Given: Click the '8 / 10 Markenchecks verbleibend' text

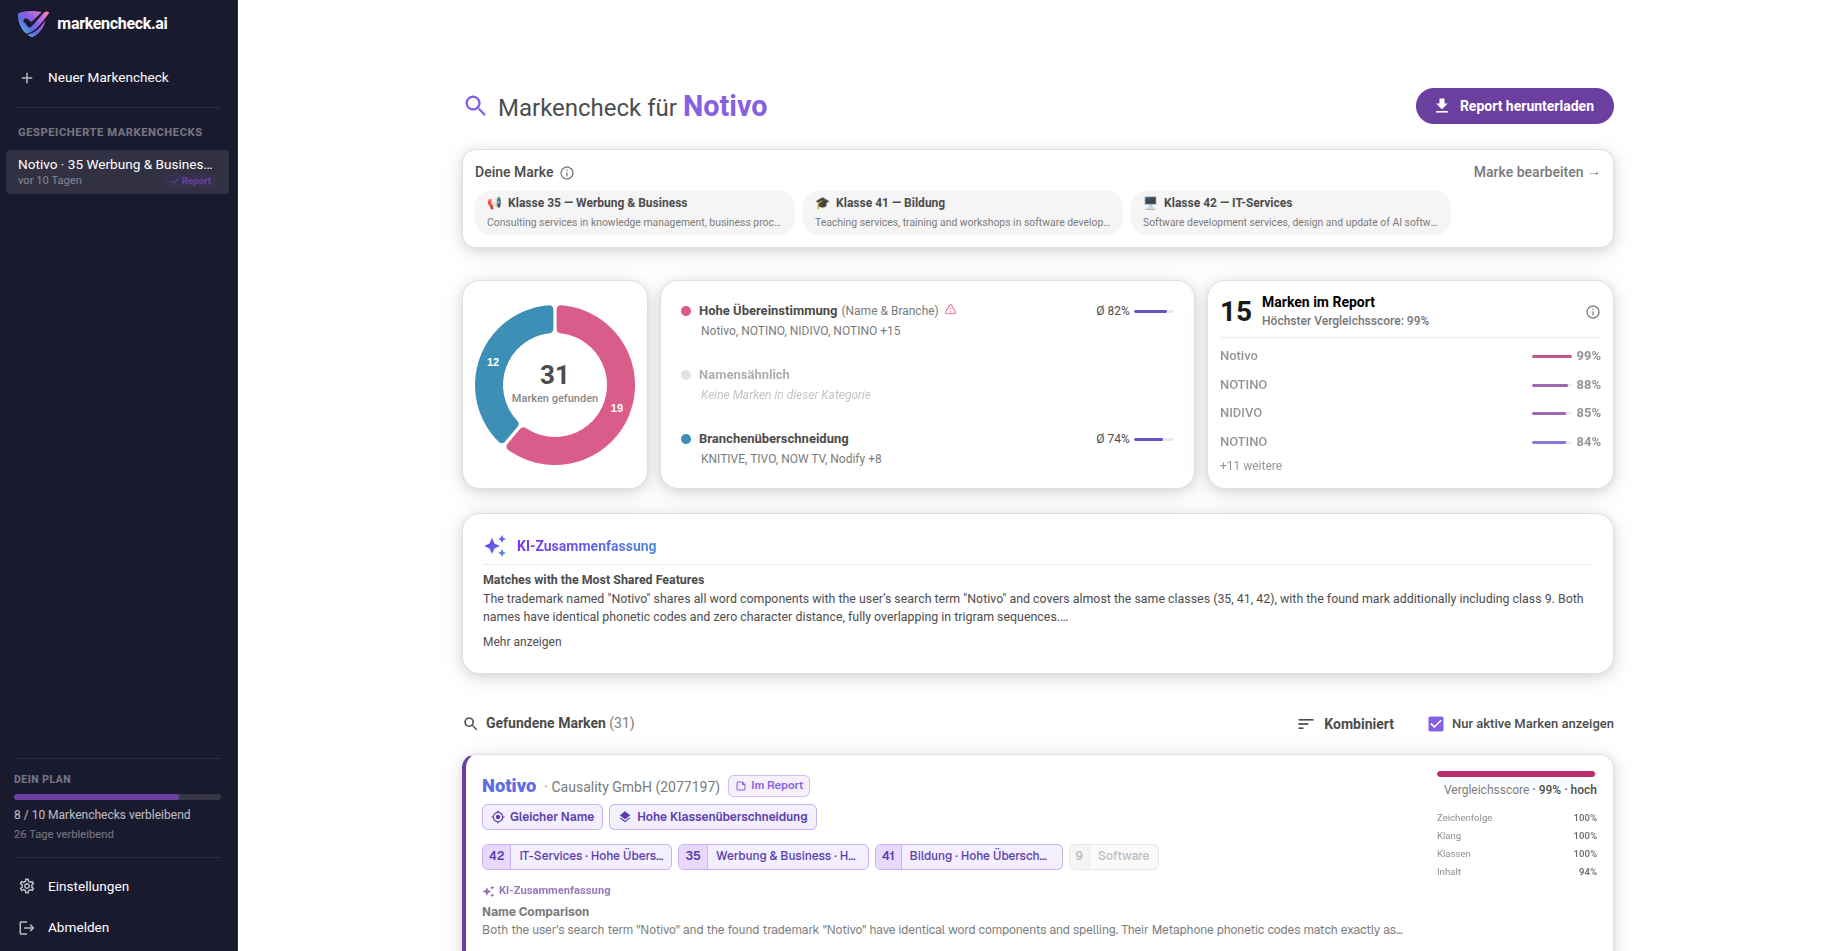Looking at the screenshot, I should (x=102, y=815).
